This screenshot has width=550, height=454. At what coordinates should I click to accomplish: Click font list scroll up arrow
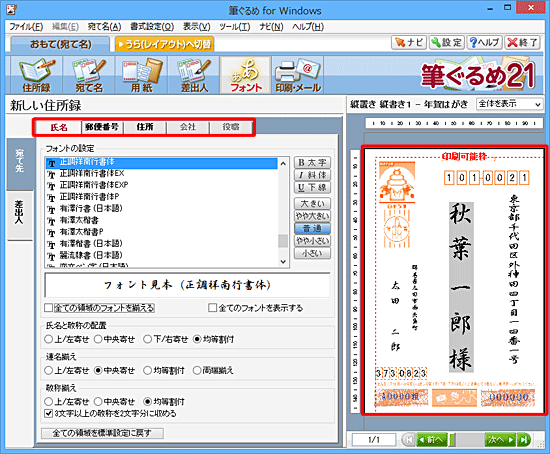click(283, 163)
